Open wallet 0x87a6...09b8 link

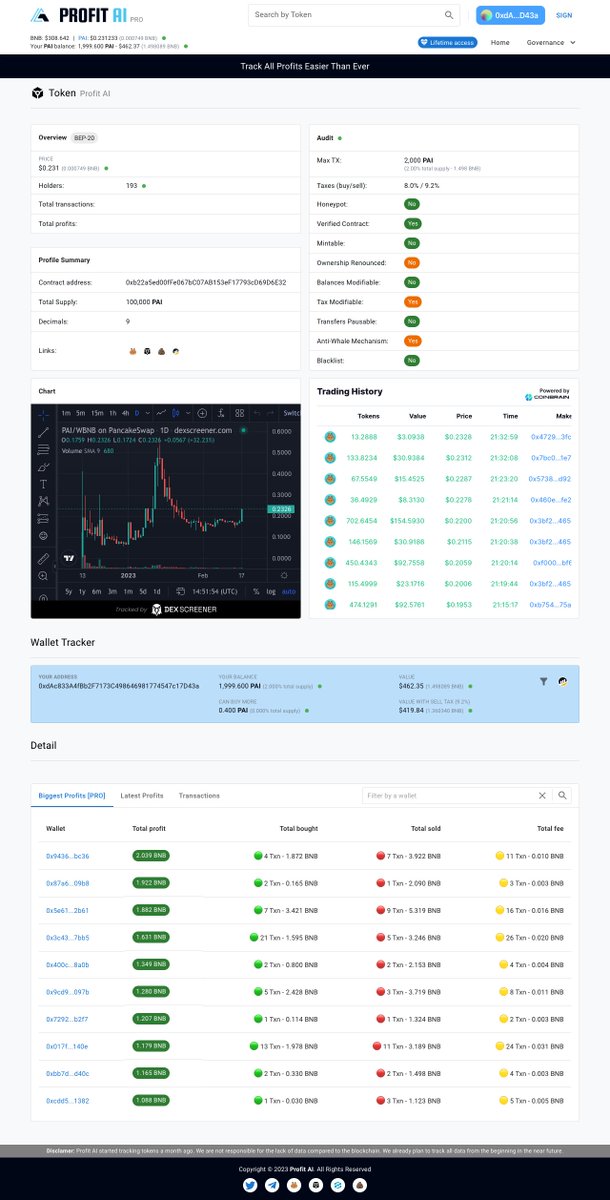tap(67, 883)
